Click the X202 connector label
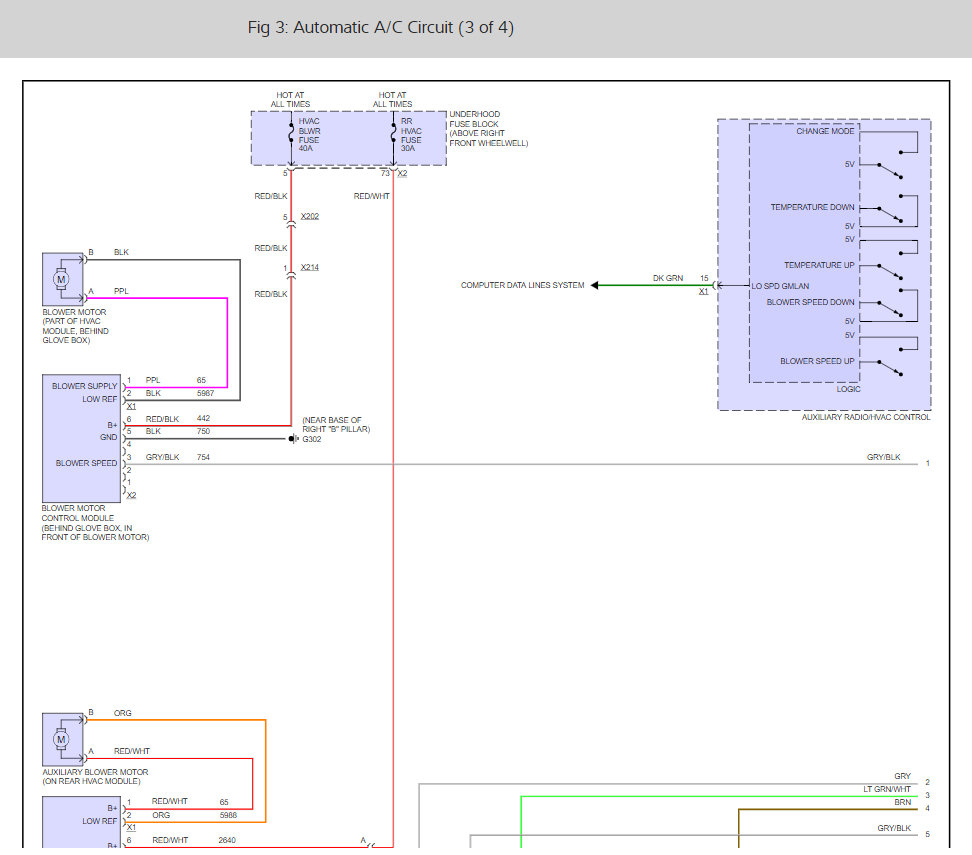 (309, 216)
